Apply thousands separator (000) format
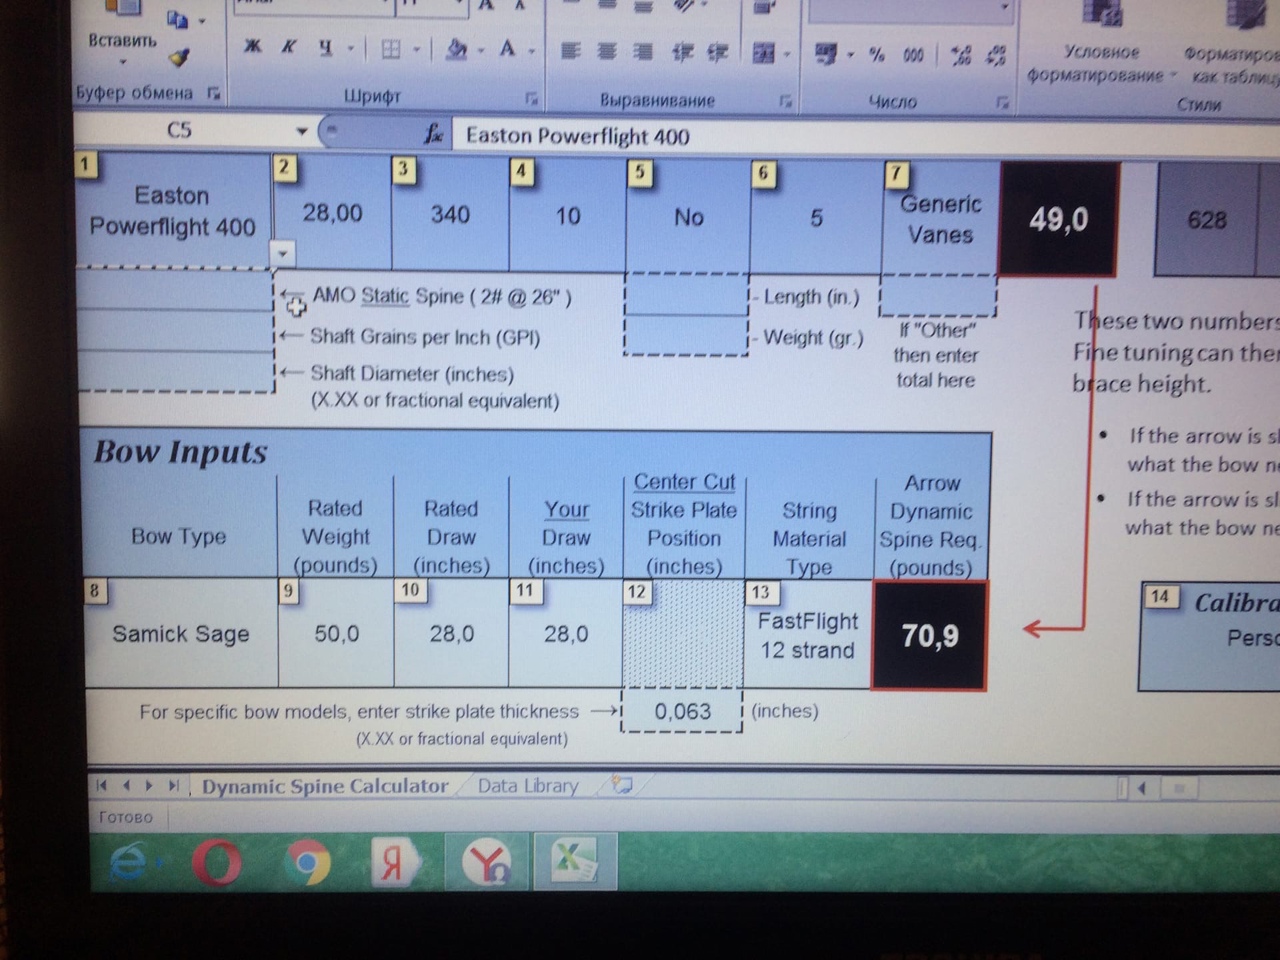 tap(914, 56)
